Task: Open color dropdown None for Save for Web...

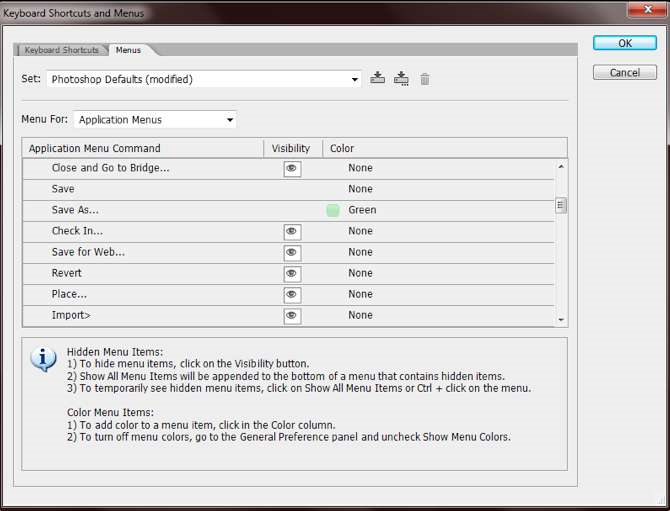Action: [x=360, y=252]
